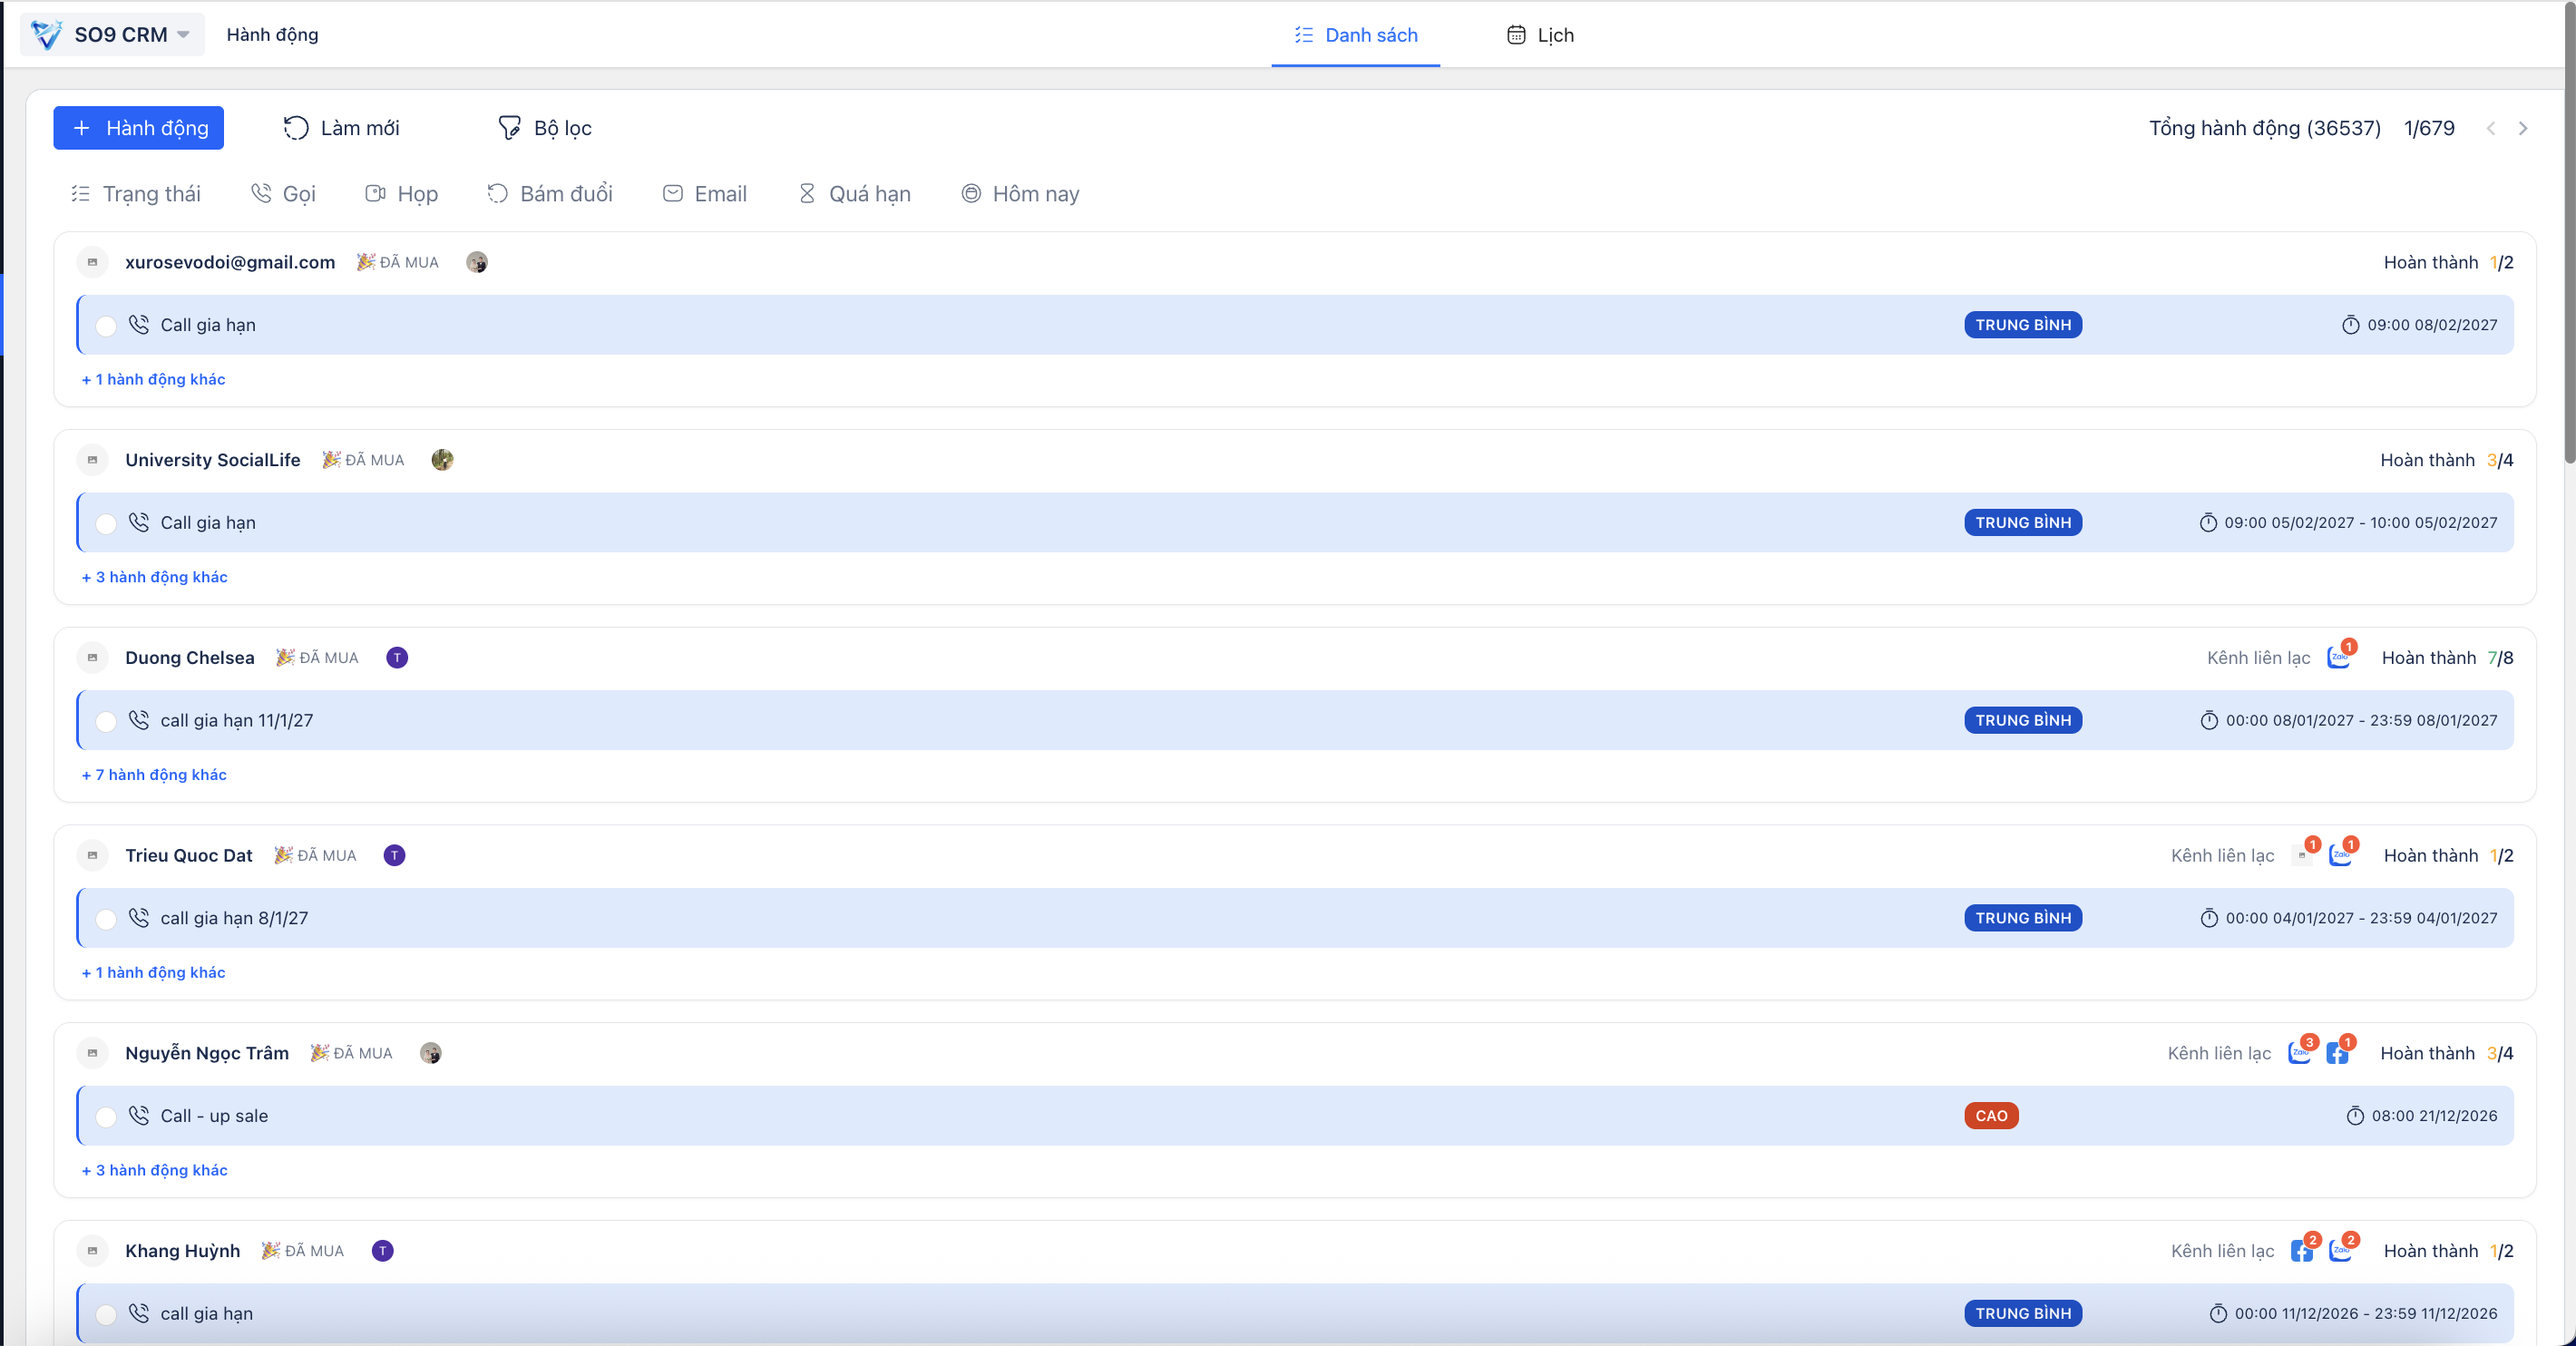Tick the call gia hạn 8/1/27 circle
The image size is (2576, 1346).
coord(106,919)
